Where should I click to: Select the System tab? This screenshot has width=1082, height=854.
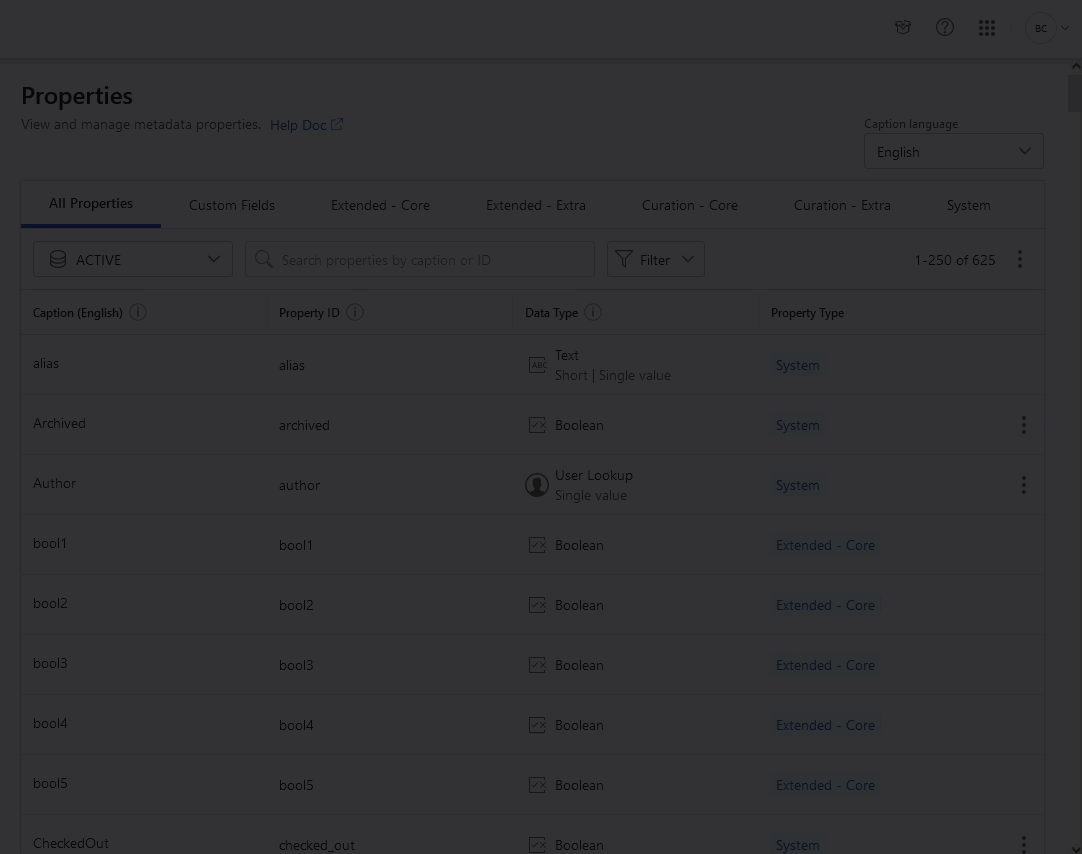968,205
